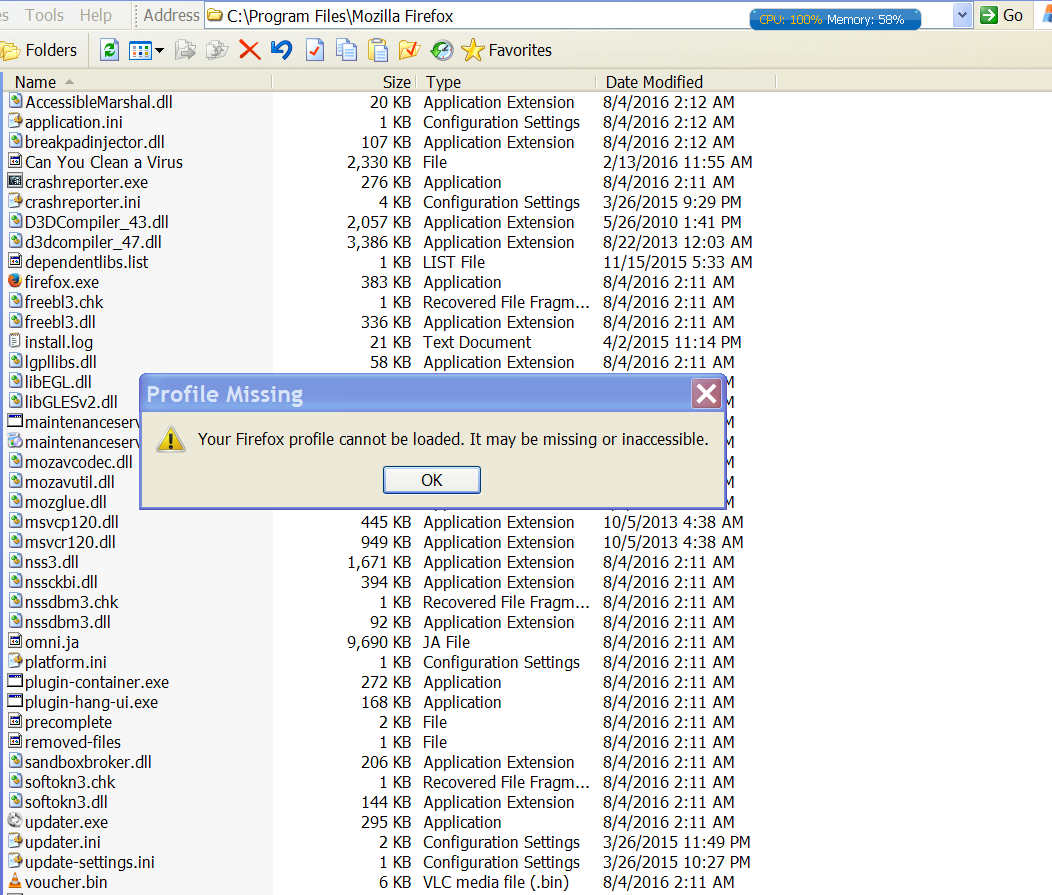Open the Help menu
Screen dimensions: 1052x895
(x=95, y=15)
